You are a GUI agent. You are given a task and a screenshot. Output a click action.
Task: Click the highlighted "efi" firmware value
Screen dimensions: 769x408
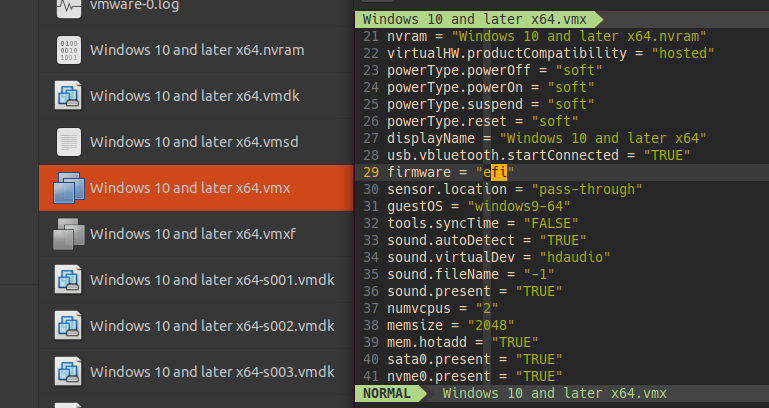495,172
